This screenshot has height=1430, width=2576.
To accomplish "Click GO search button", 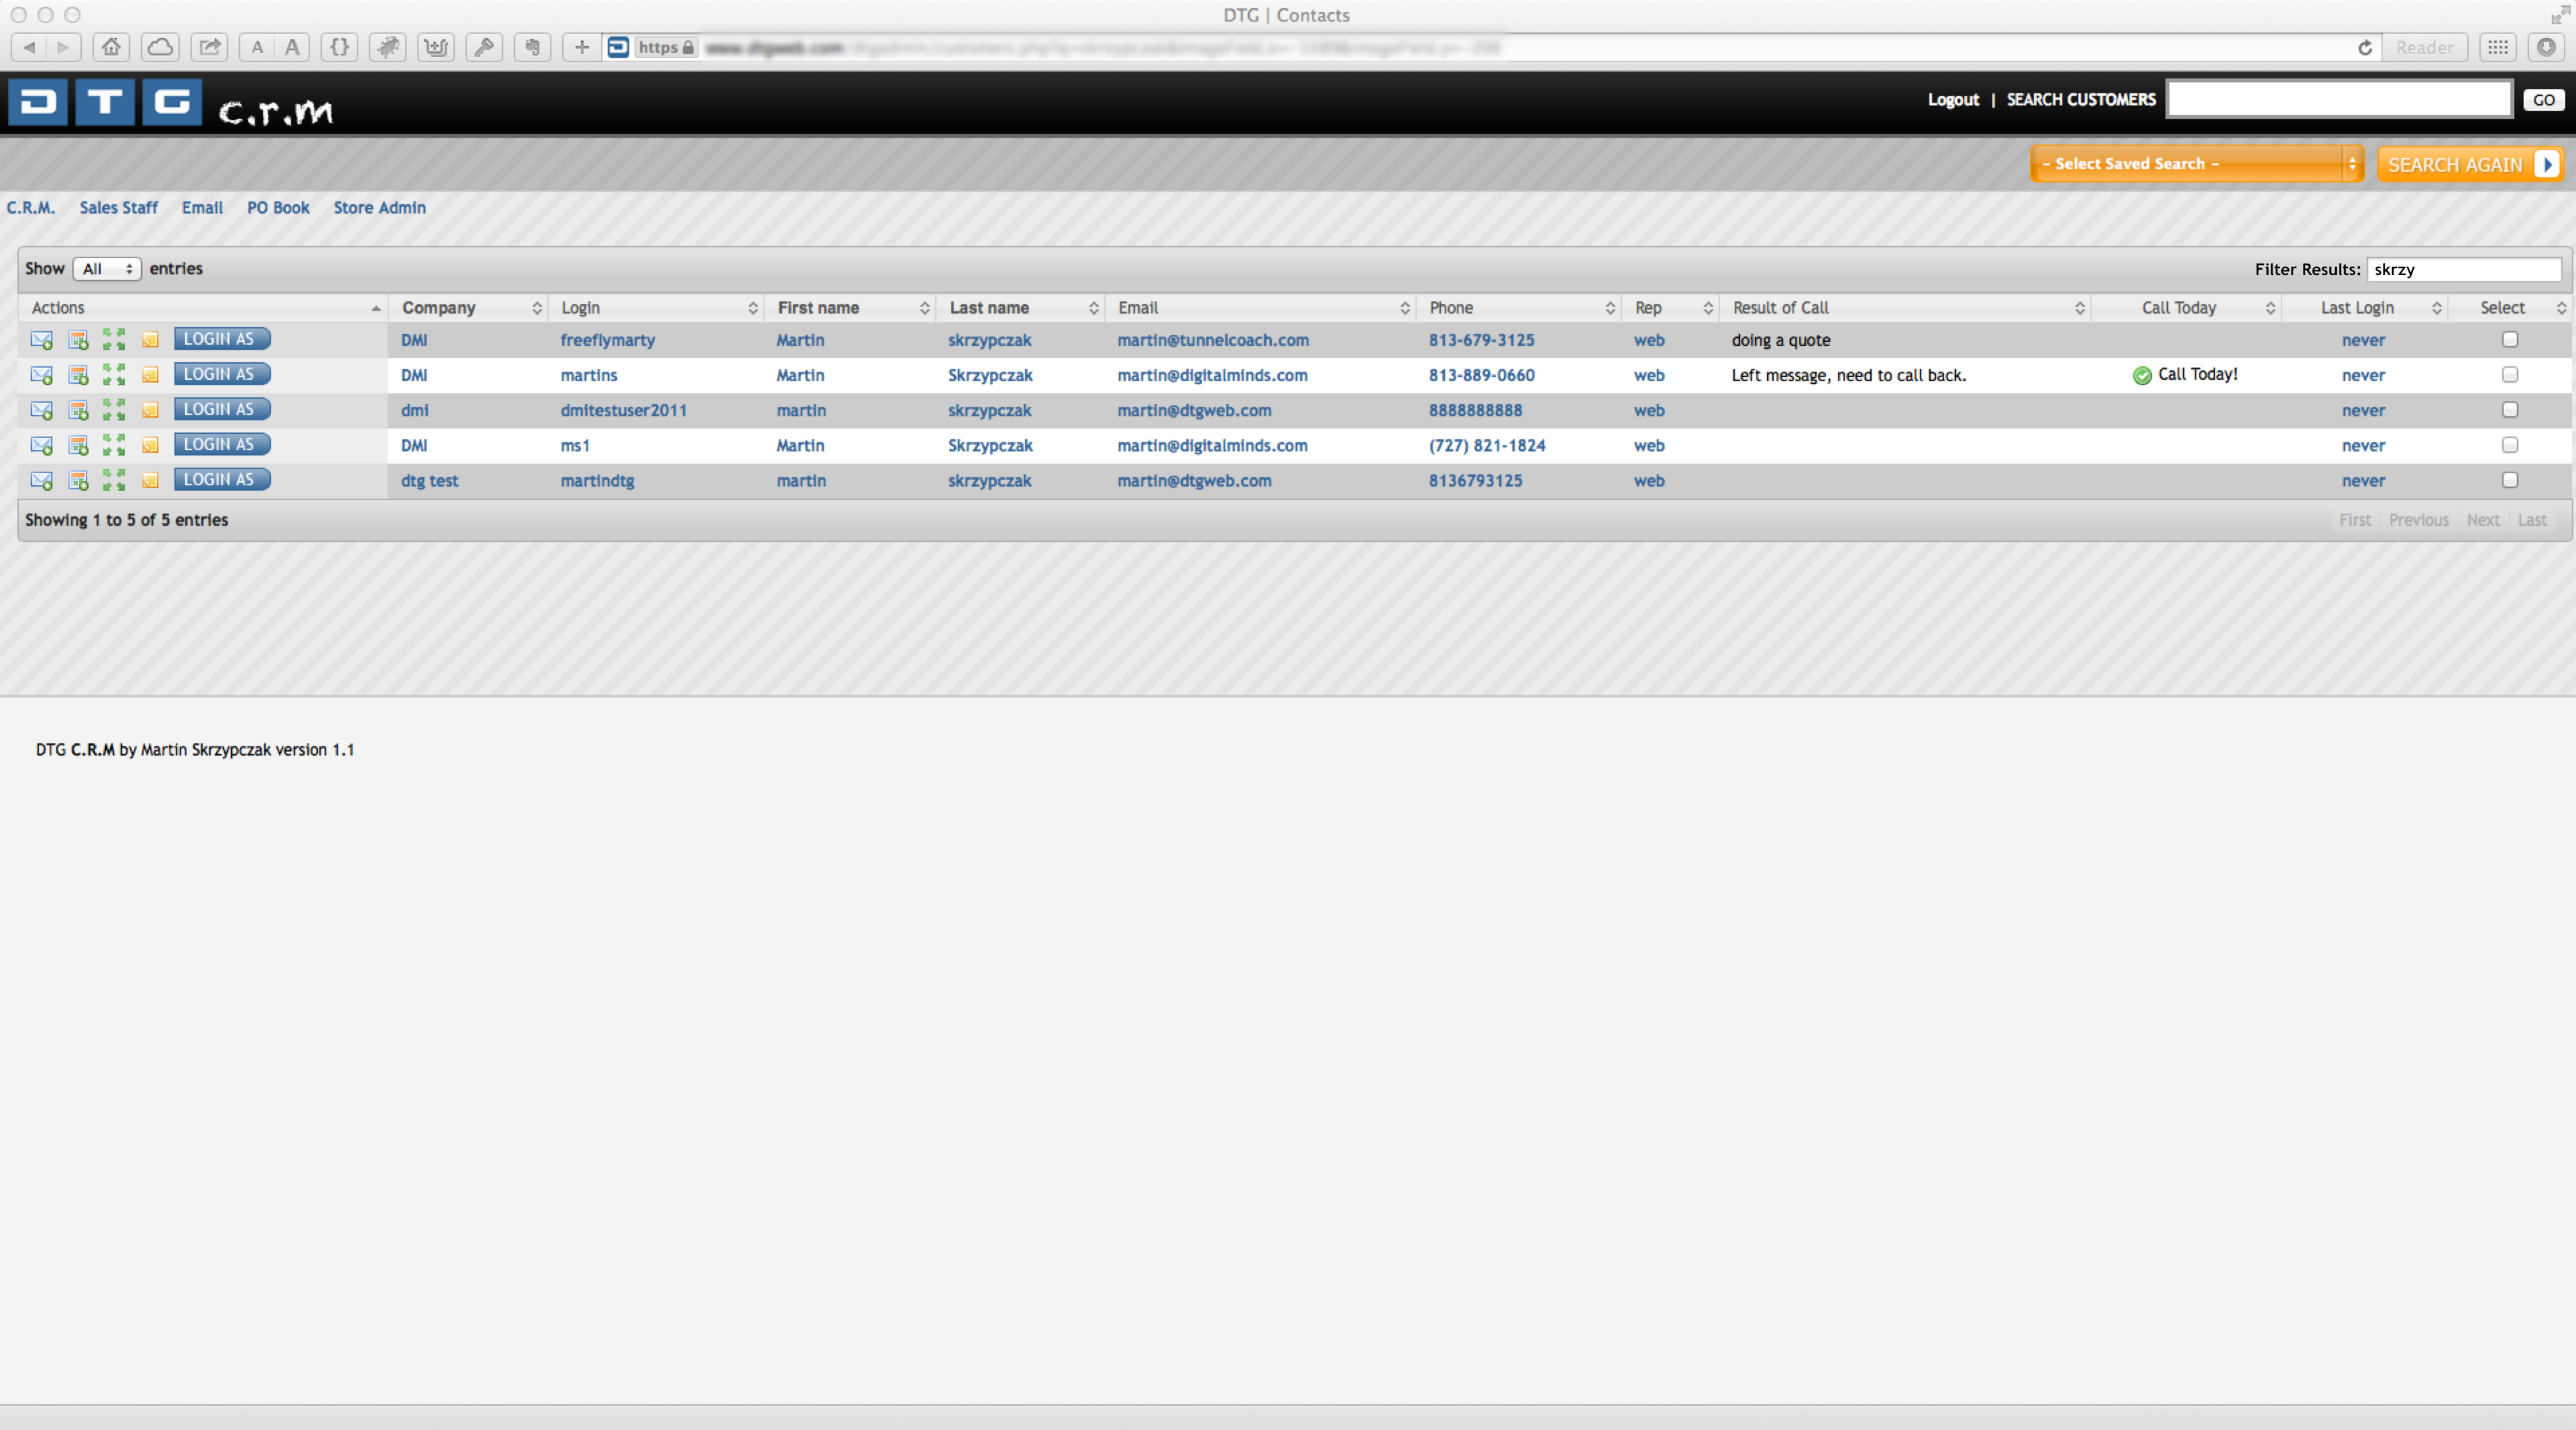I will point(2544,100).
